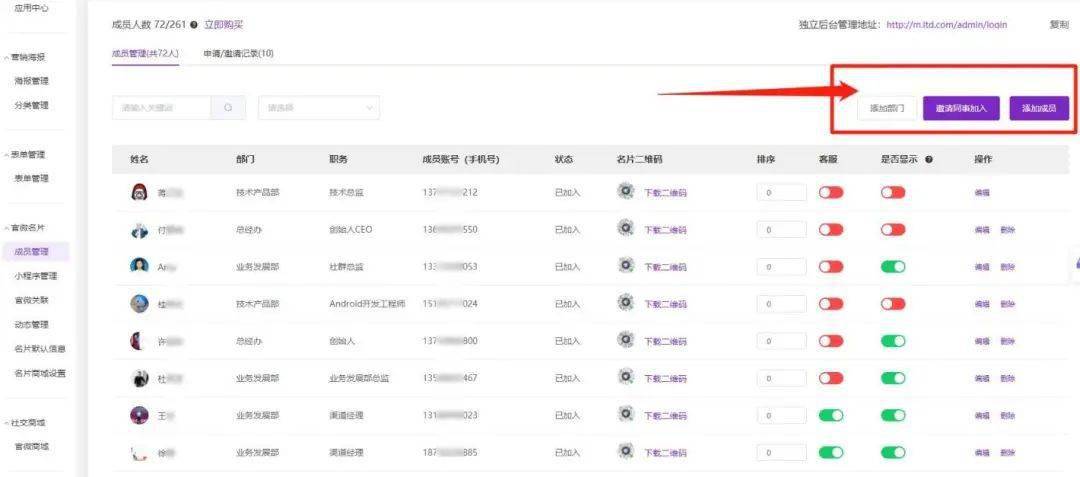Click 复制 to copy admin address
Viewport: 1080px width, 477px height.
click(x=1059, y=25)
